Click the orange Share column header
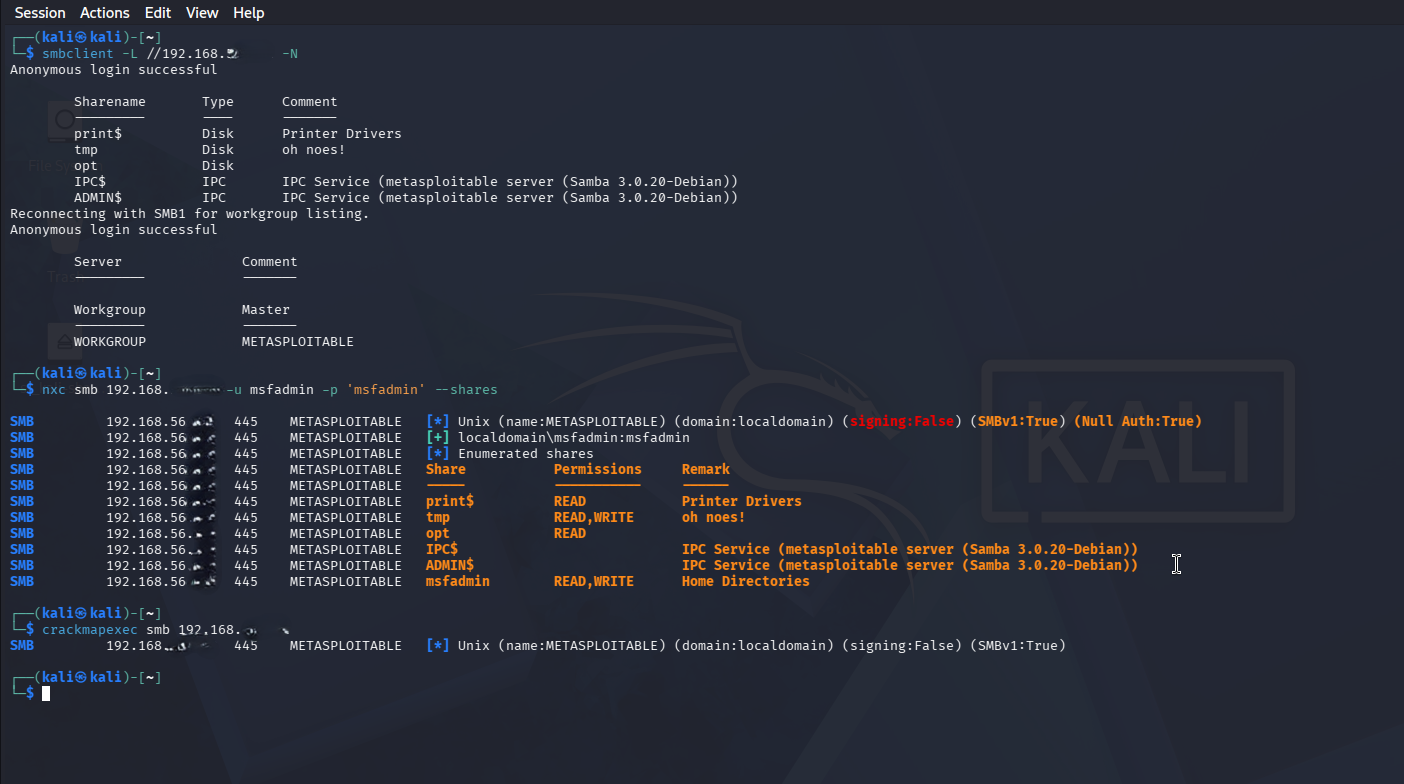The width and height of the screenshot is (1404, 784). click(x=446, y=470)
